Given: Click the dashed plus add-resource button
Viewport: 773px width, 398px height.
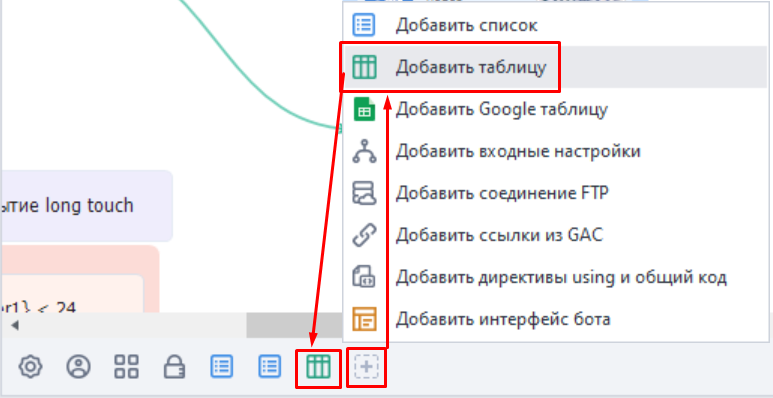Looking at the screenshot, I should tap(367, 367).
